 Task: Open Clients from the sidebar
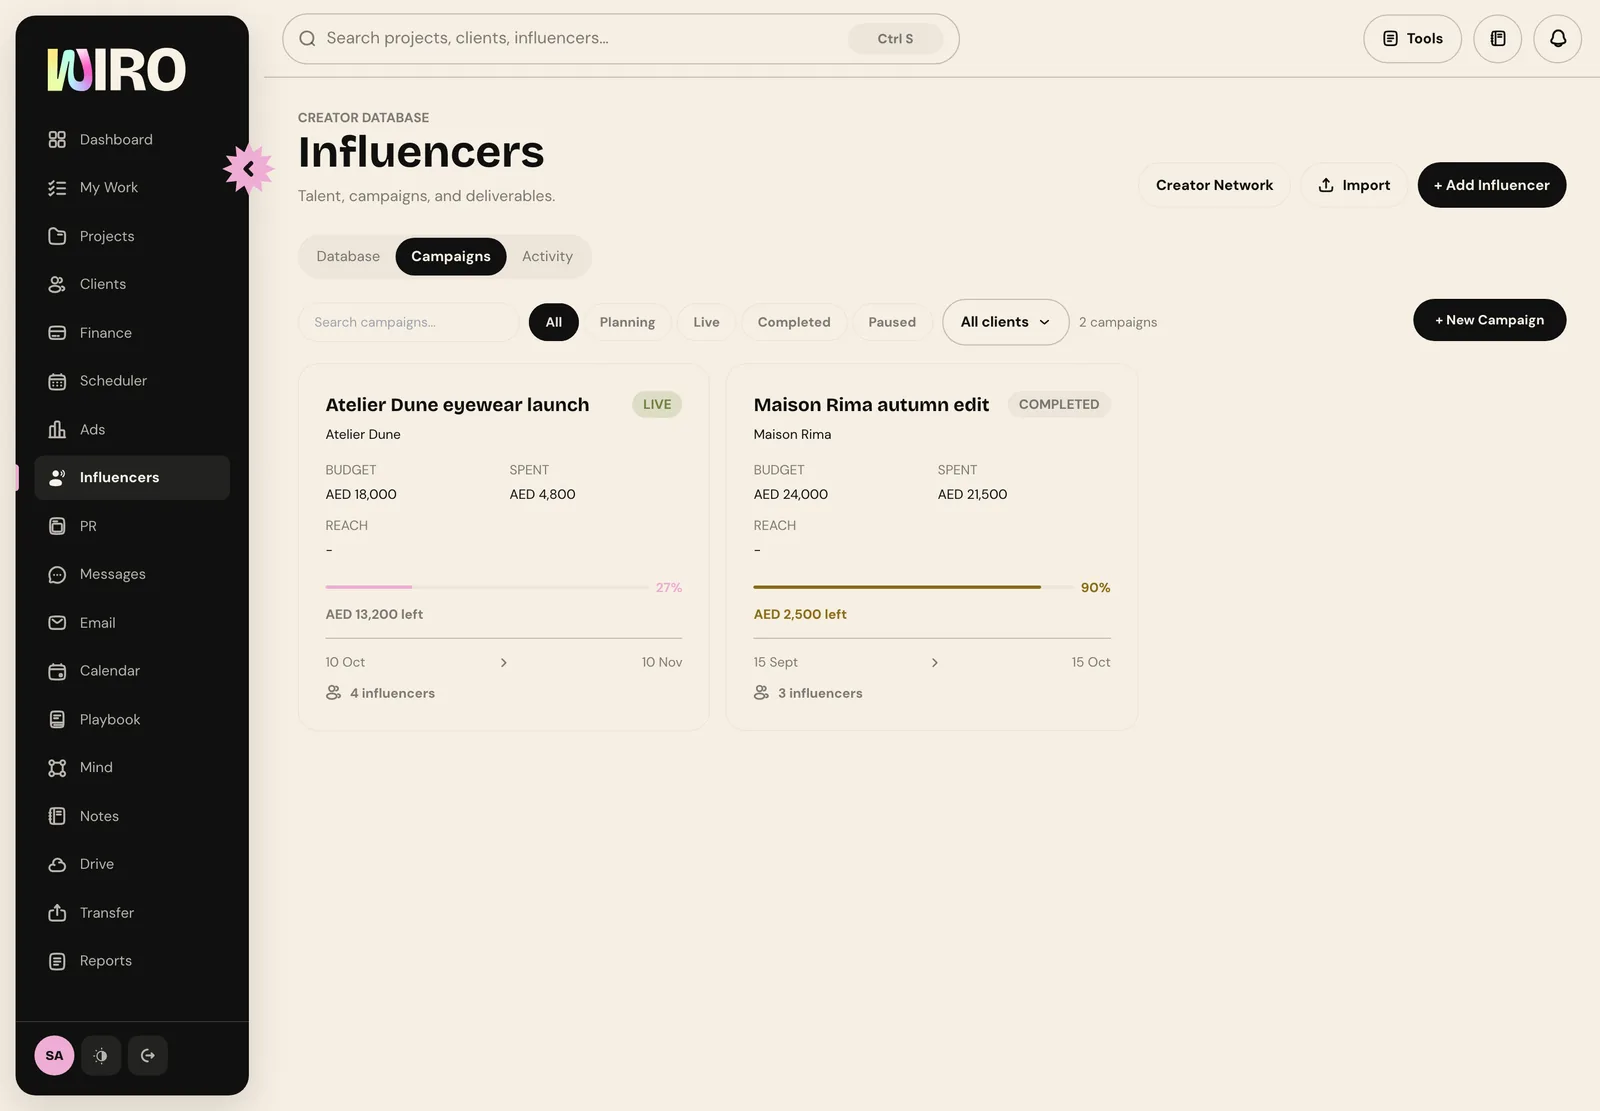tap(132, 284)
